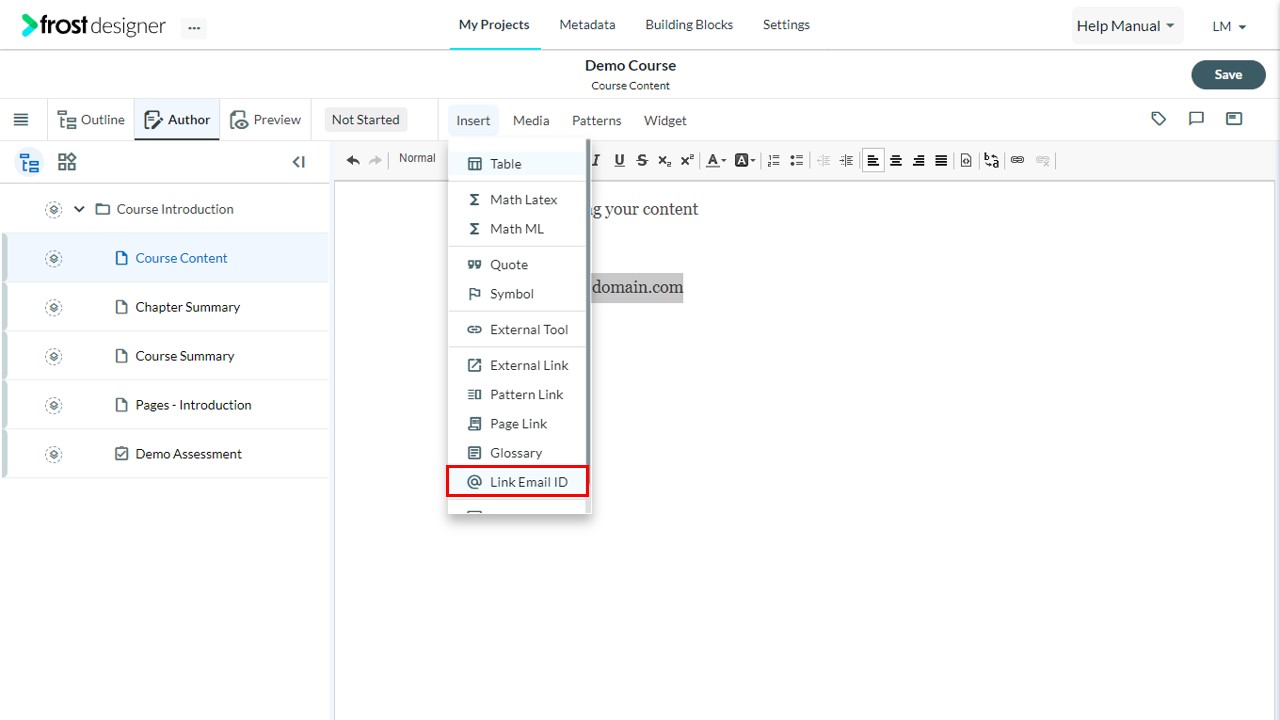Open the Media menu
The height and width of the screenshot is (720, 1280).
coord(531,120)
